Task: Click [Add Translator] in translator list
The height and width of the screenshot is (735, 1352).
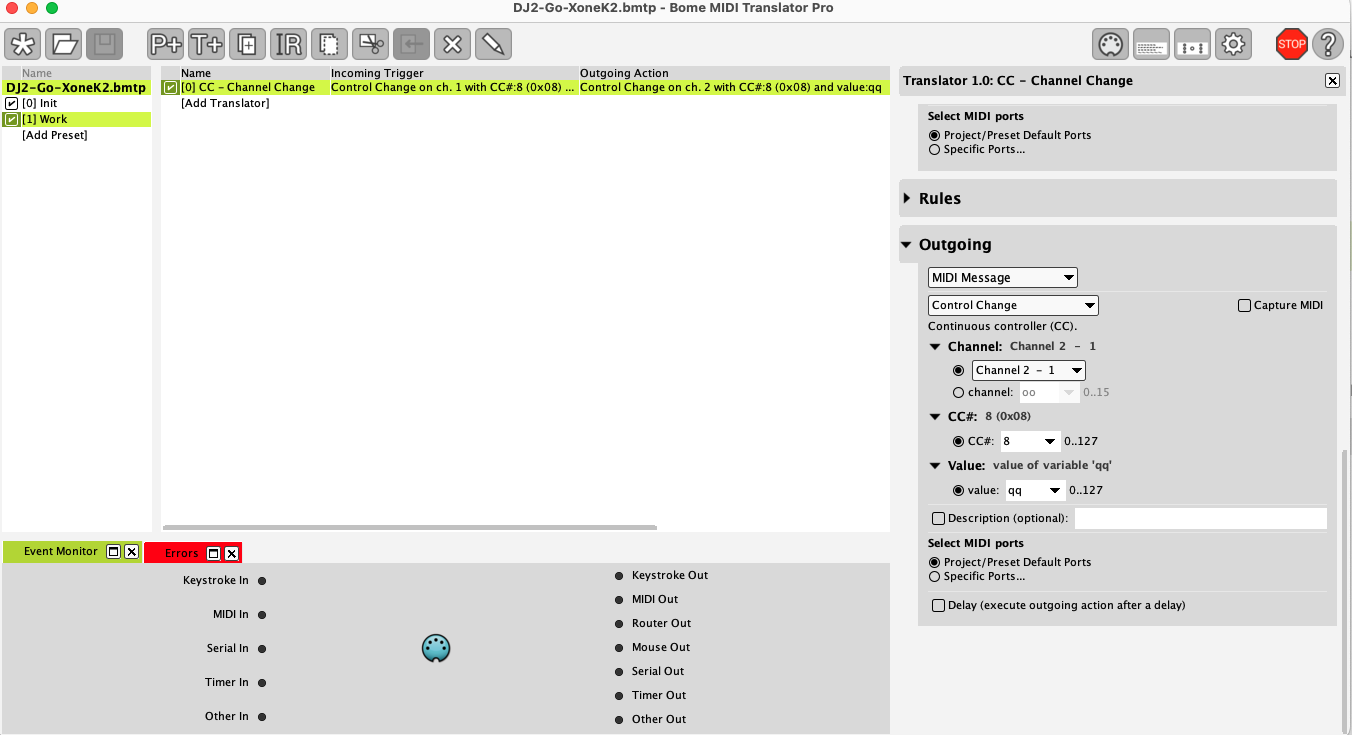Action: click(x=225, y=103)
